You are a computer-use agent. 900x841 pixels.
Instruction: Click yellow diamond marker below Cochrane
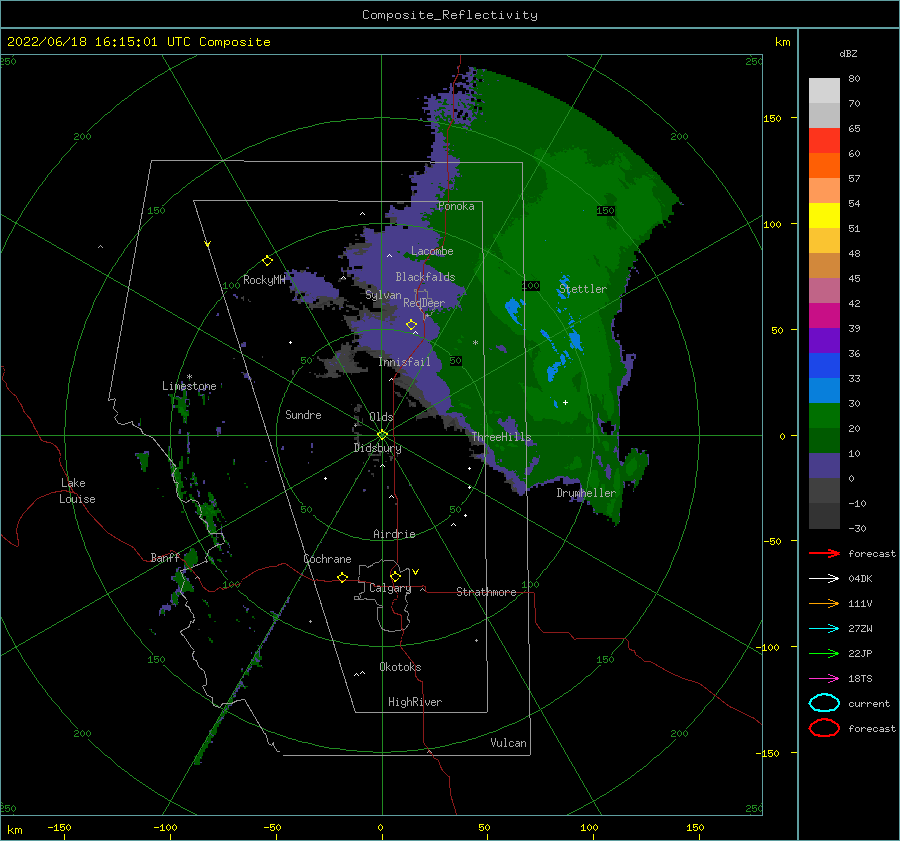pos(342,577)
